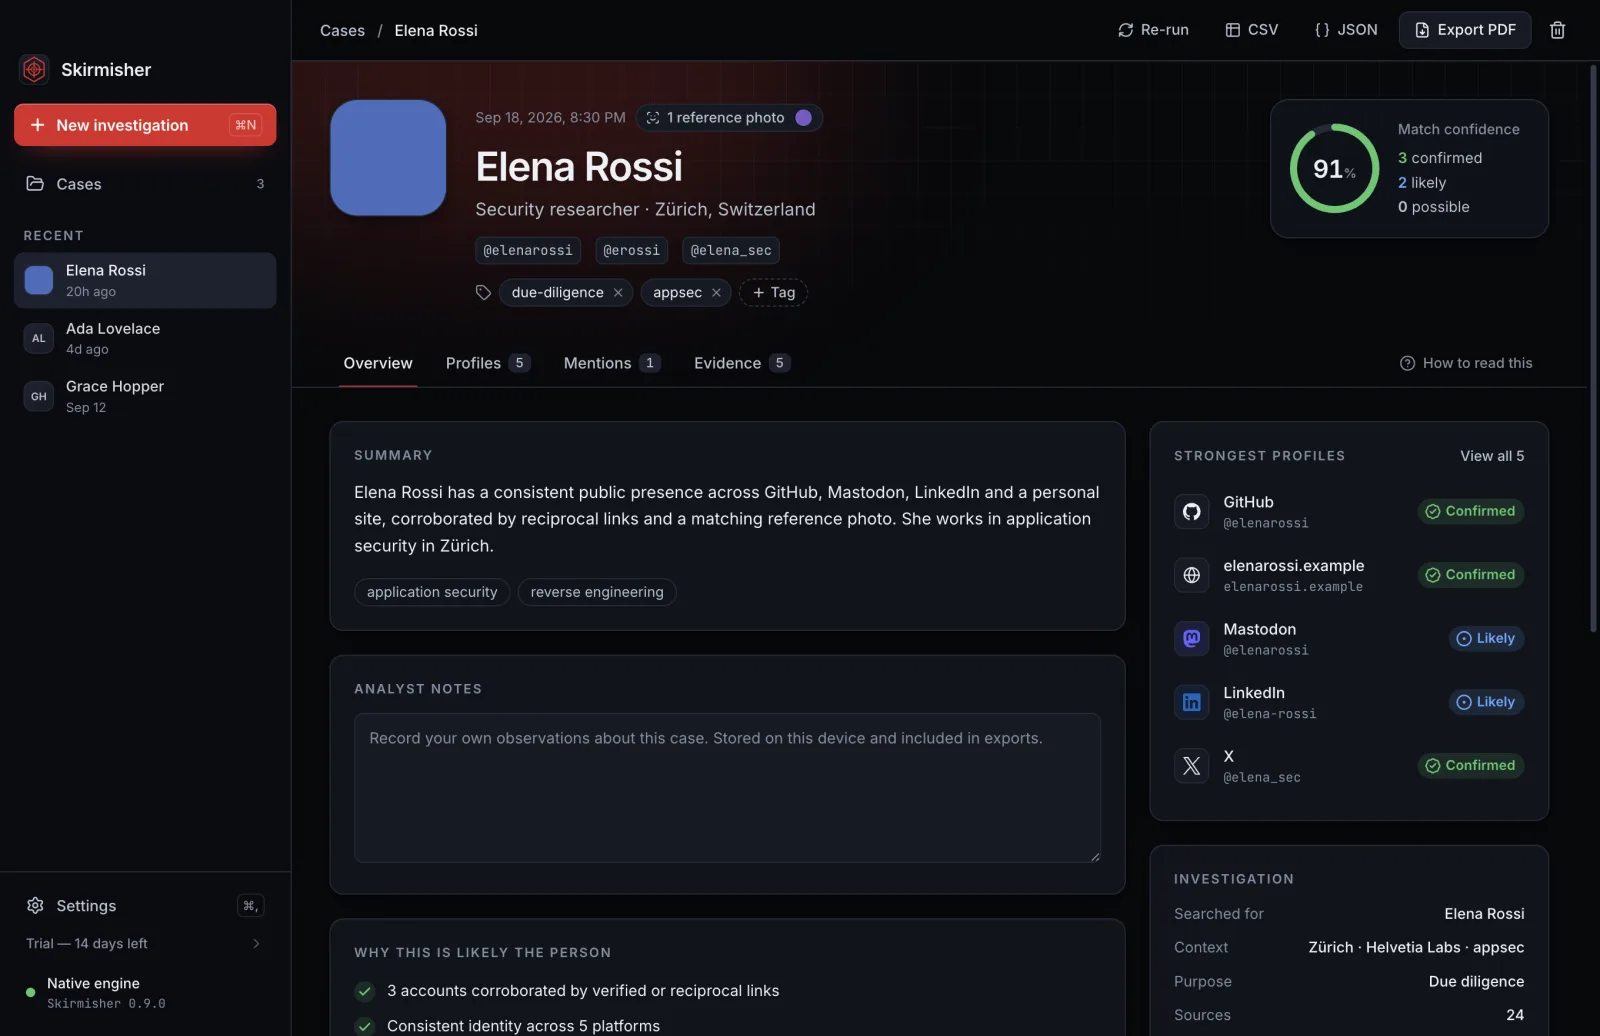Switch to Overview tab
Screen dimensions: 1600x1036
point(378,363)
